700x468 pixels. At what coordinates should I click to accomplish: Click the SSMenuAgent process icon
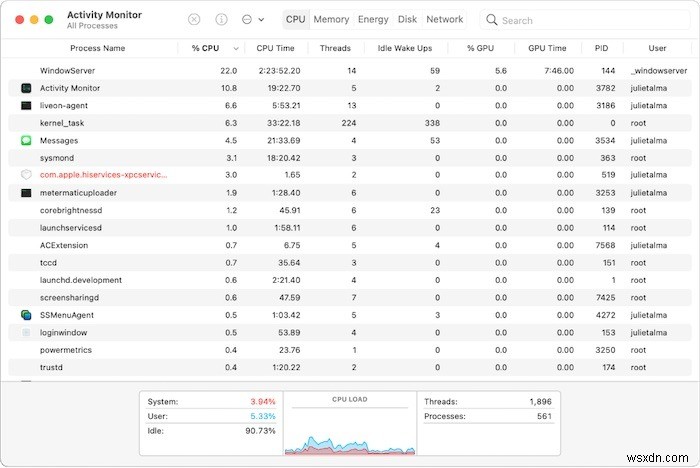click(x=26, y=314)
